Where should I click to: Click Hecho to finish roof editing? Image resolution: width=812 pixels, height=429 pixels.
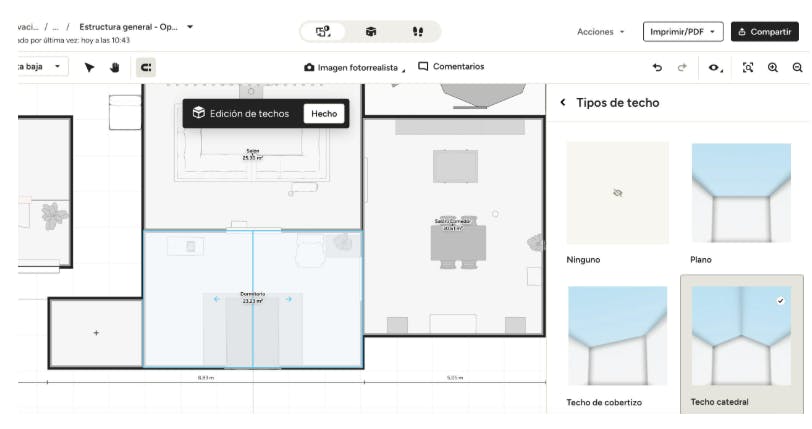tap(324, 113)
